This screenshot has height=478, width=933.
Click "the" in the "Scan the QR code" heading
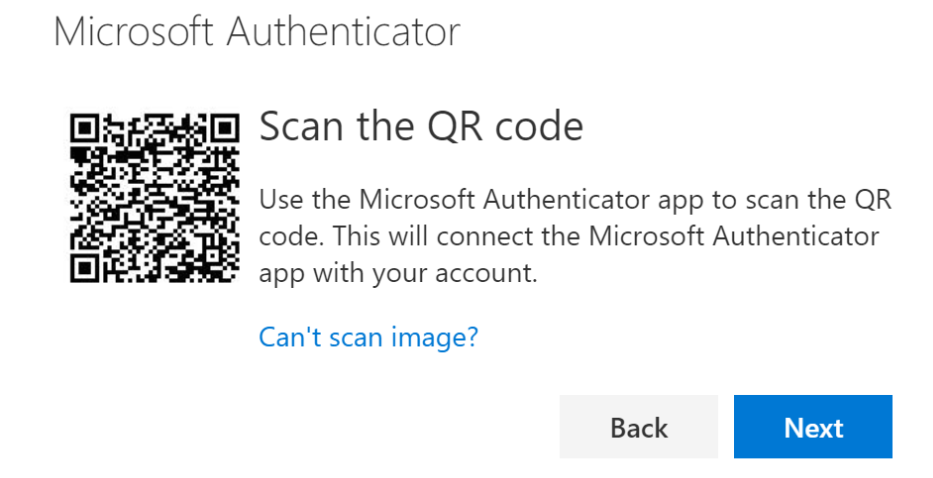coord(387,126)
